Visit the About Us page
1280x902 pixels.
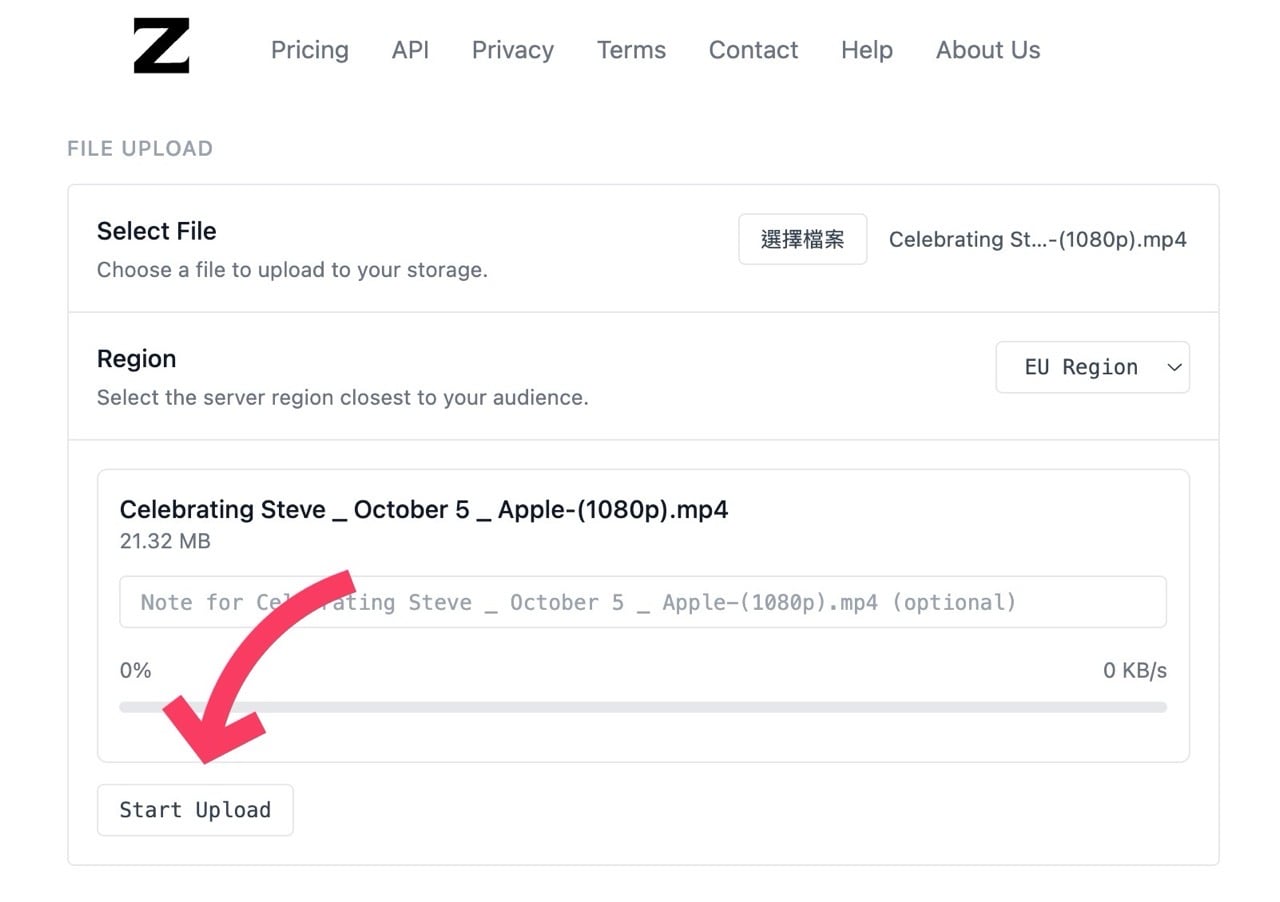click(987, 50)
